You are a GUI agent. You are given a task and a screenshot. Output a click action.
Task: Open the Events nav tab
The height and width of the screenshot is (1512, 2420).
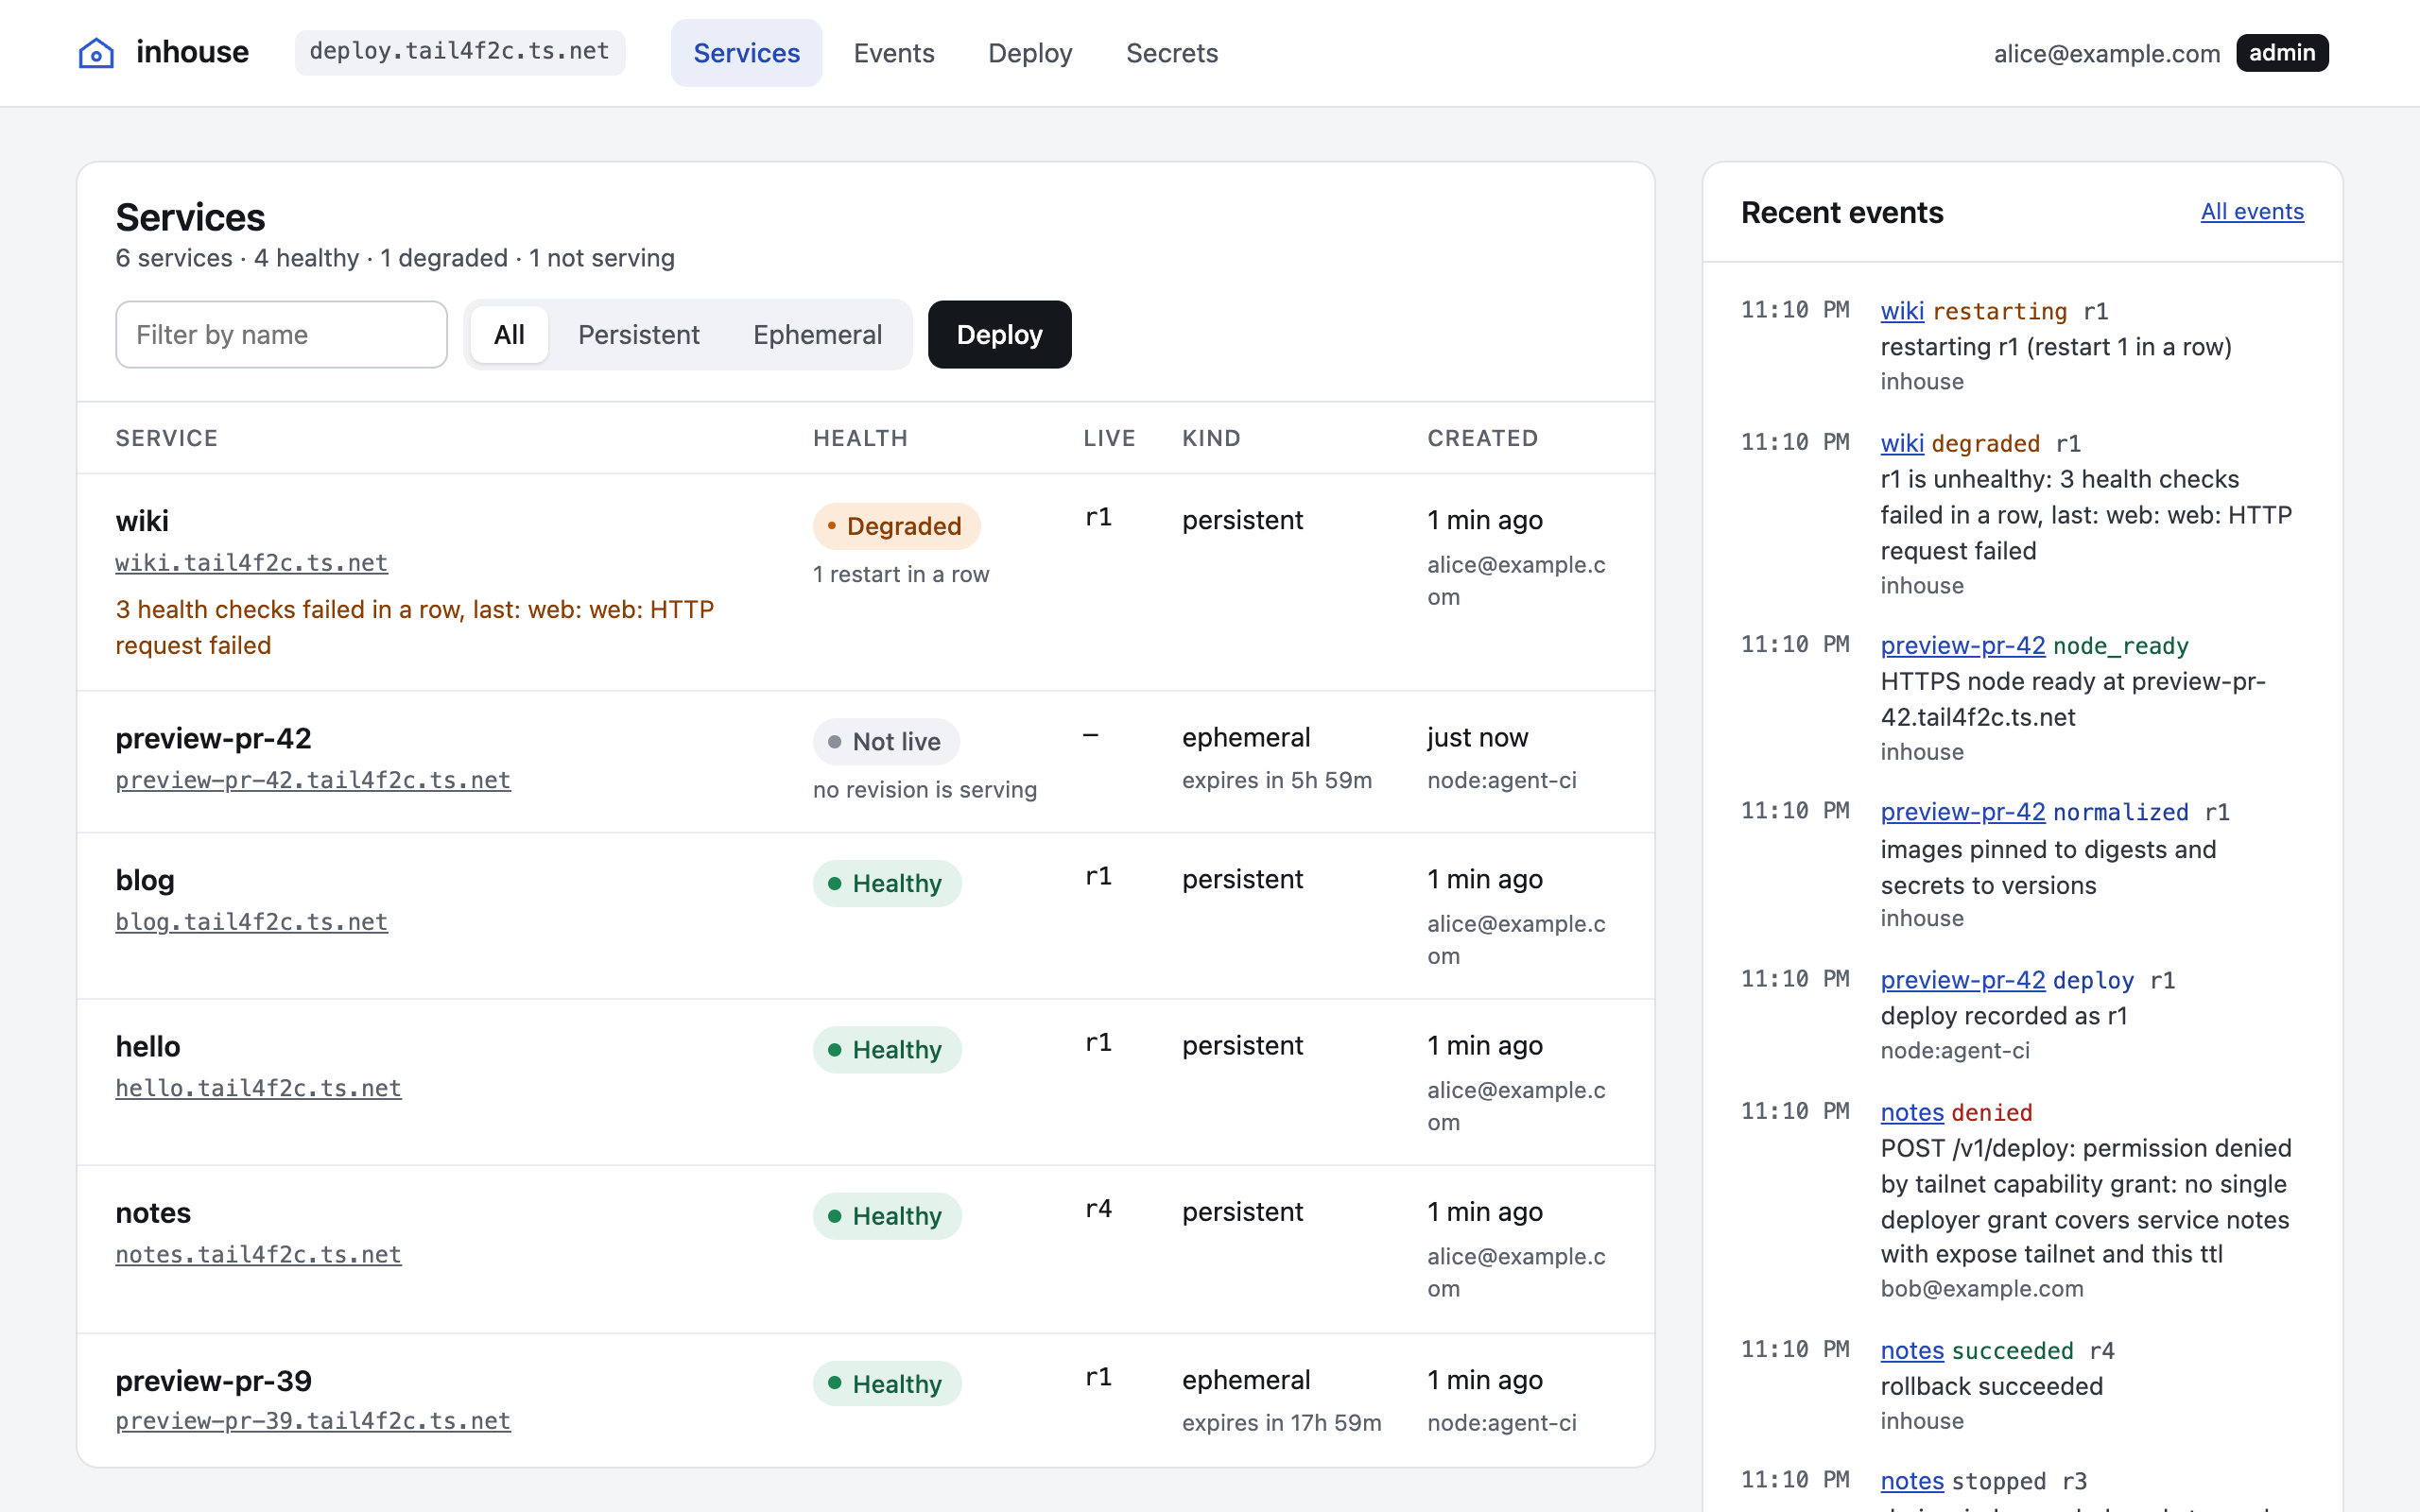893,53
